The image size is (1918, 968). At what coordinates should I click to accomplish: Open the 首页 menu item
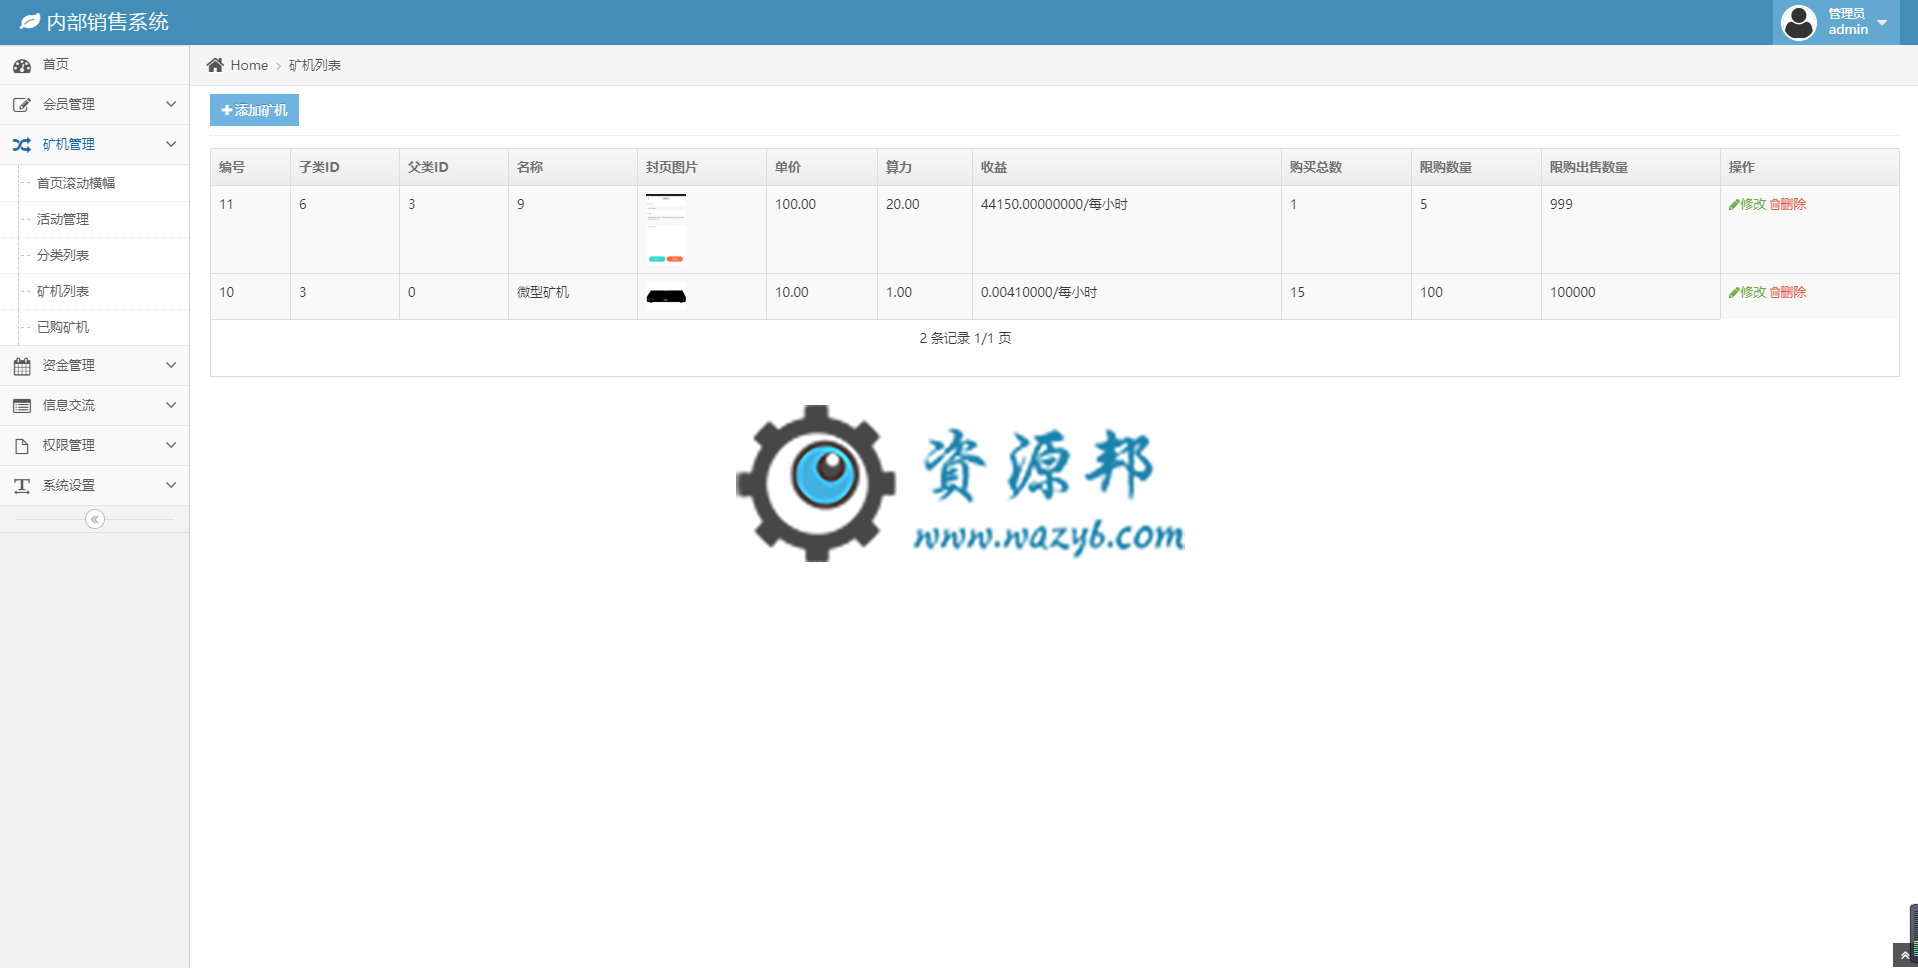(95, 65)
